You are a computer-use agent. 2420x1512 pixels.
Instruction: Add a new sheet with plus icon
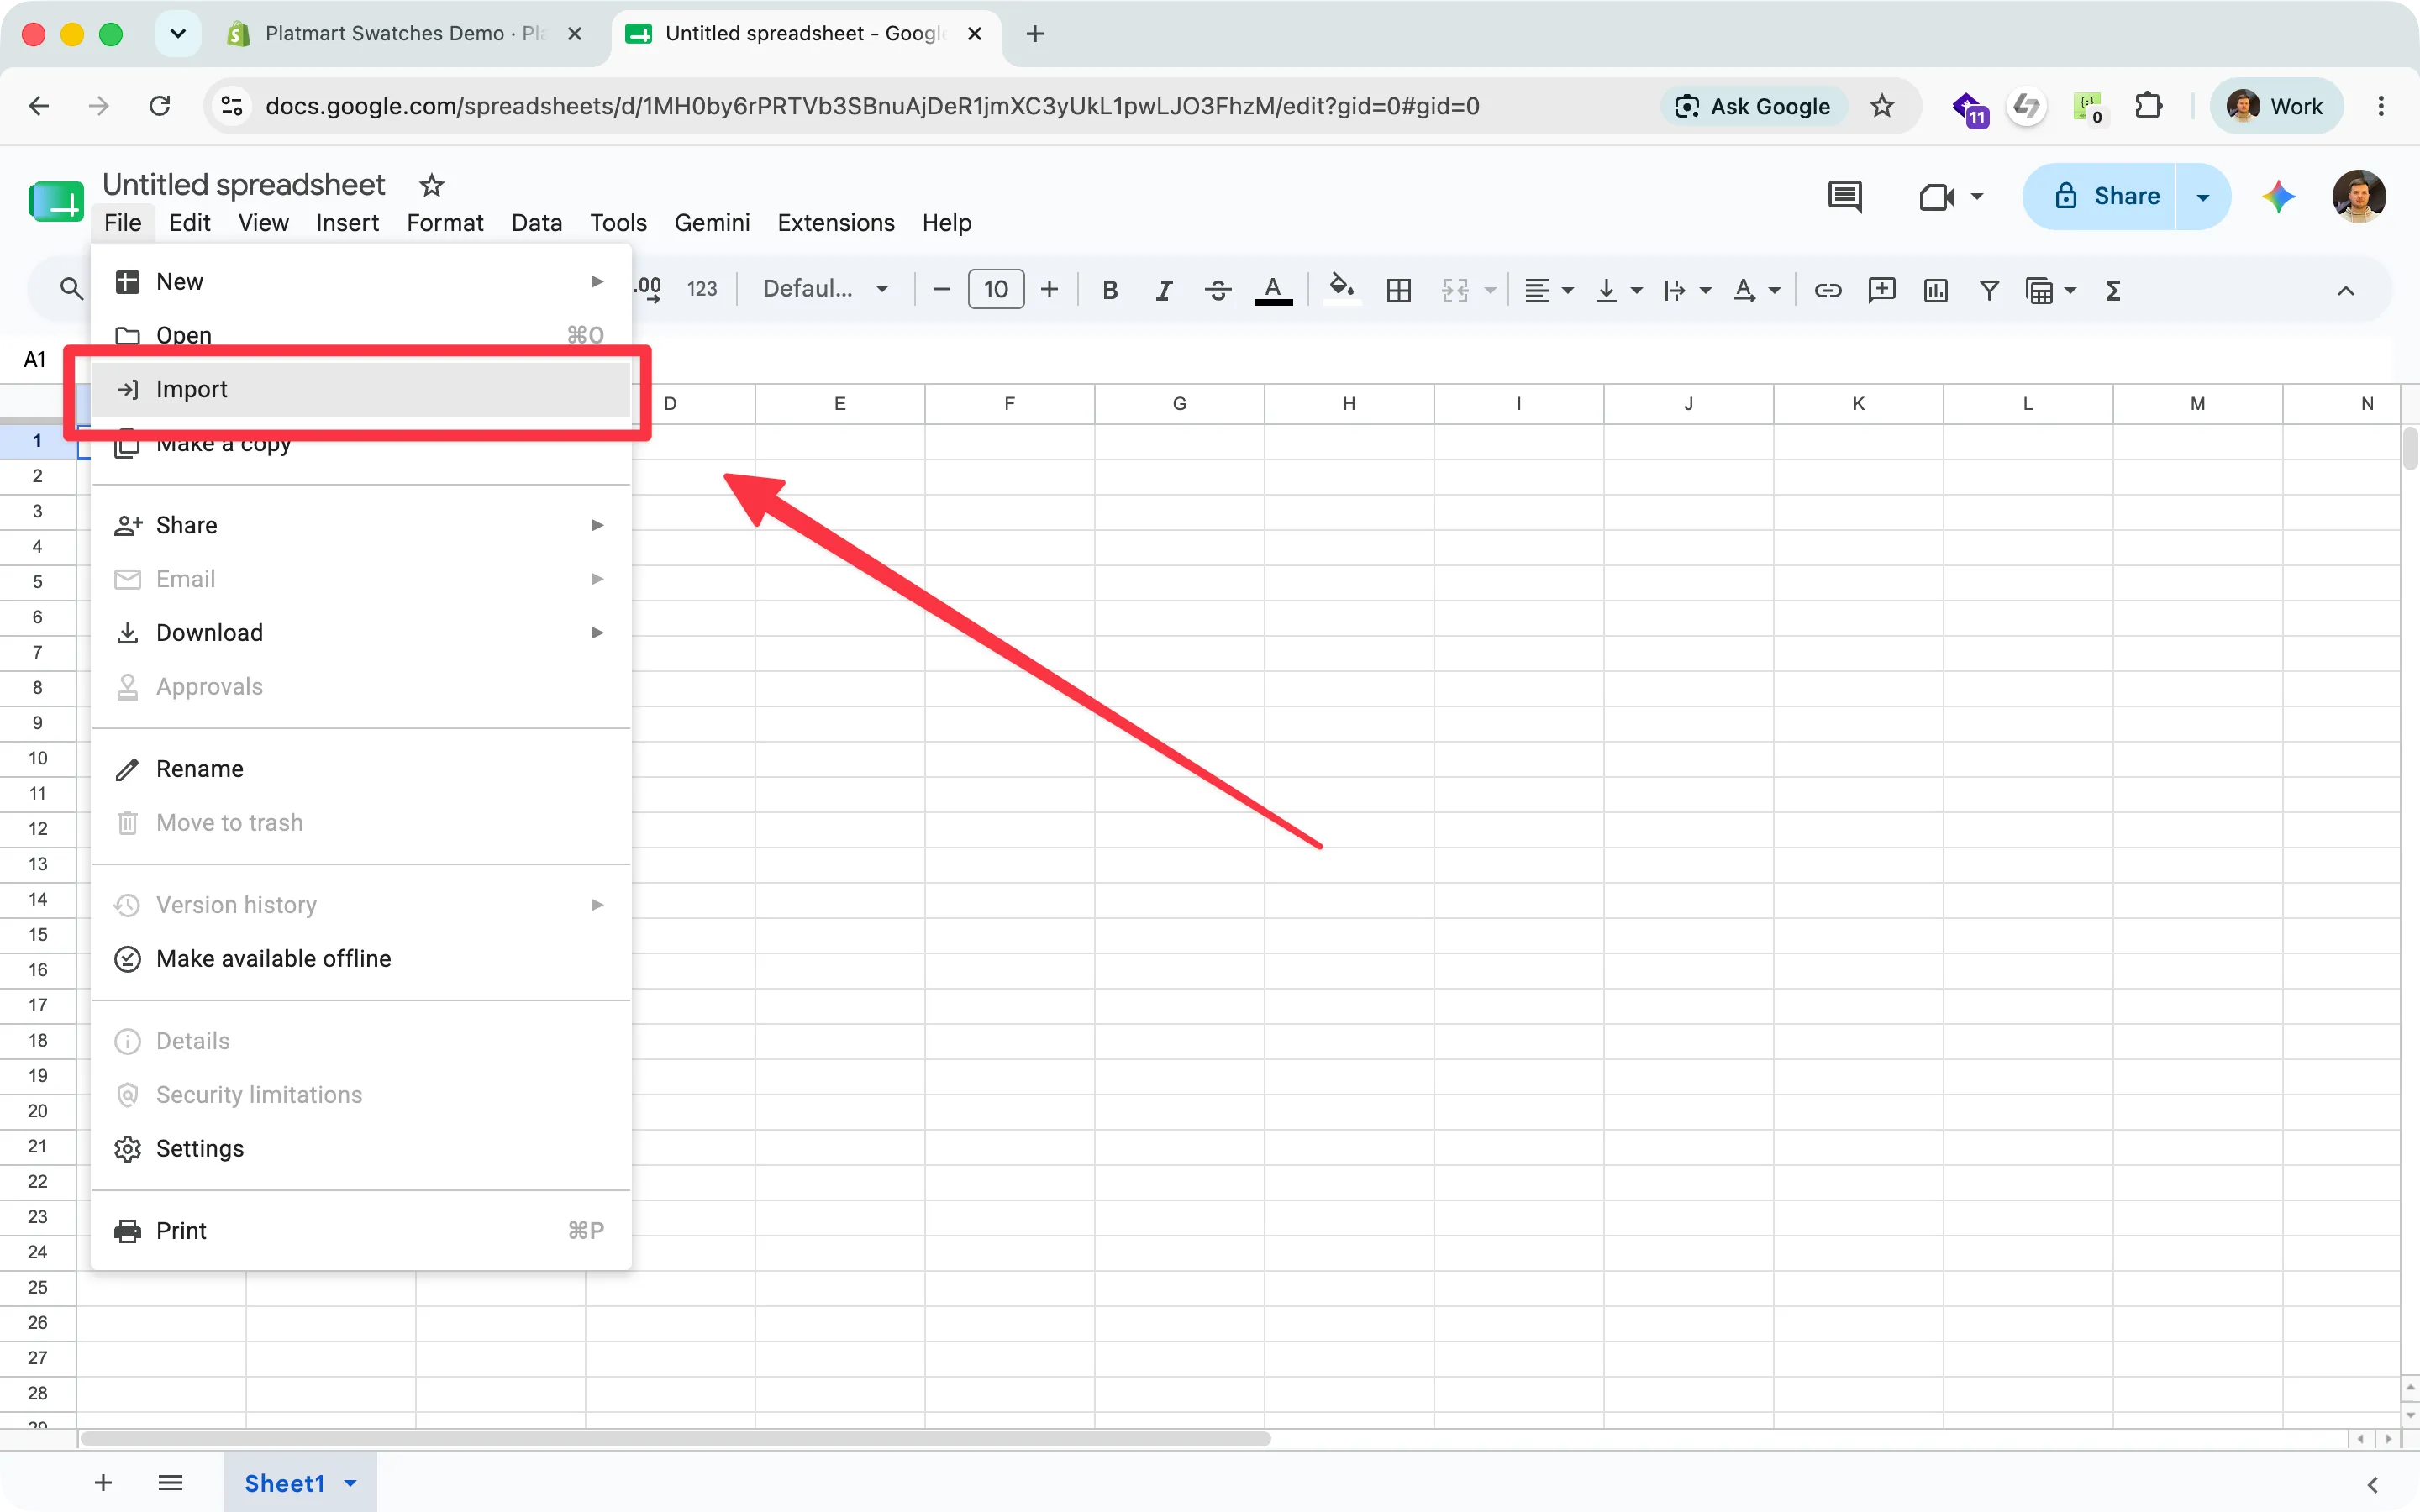[x=103, y=1483]
